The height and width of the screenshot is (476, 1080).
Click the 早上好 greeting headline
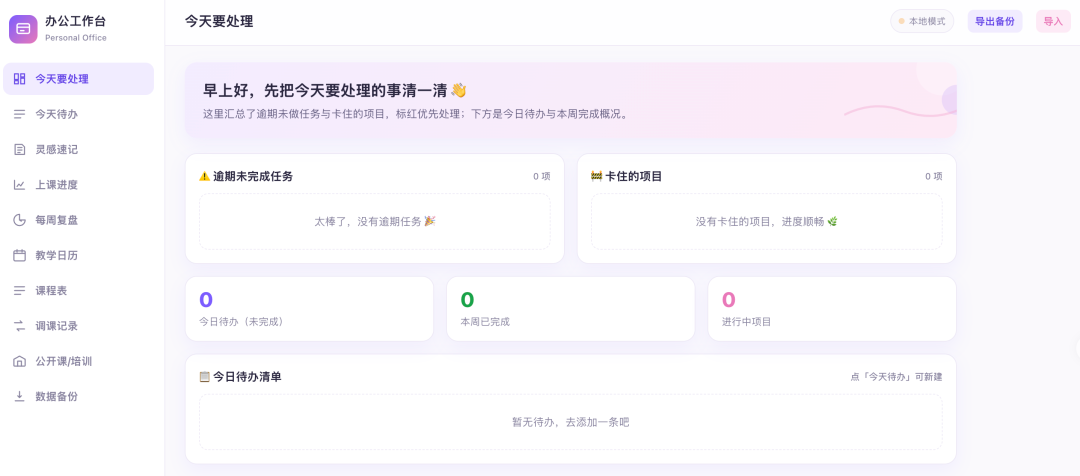click(x=335, y=90)
